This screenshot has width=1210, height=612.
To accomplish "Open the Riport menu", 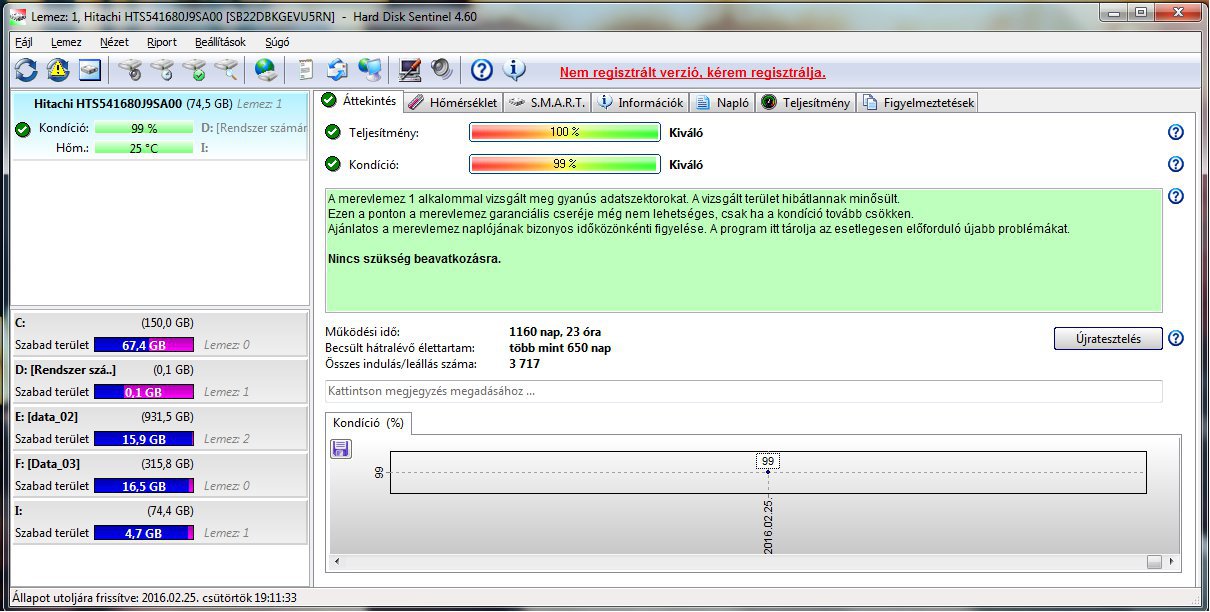I will pos(161,42).
